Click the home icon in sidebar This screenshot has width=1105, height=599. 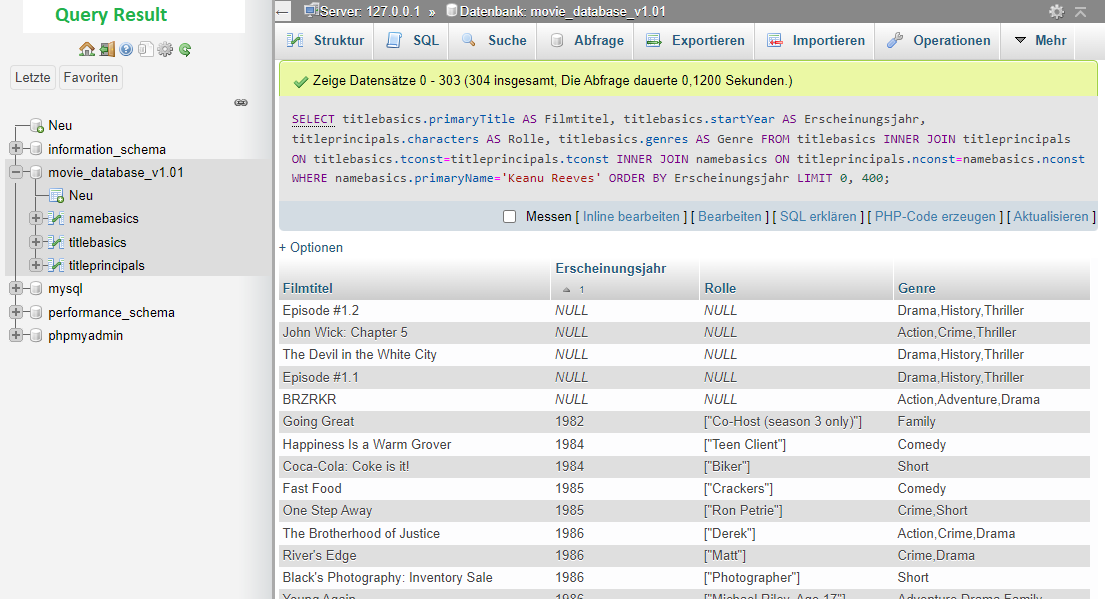click(x=87, y=49)
